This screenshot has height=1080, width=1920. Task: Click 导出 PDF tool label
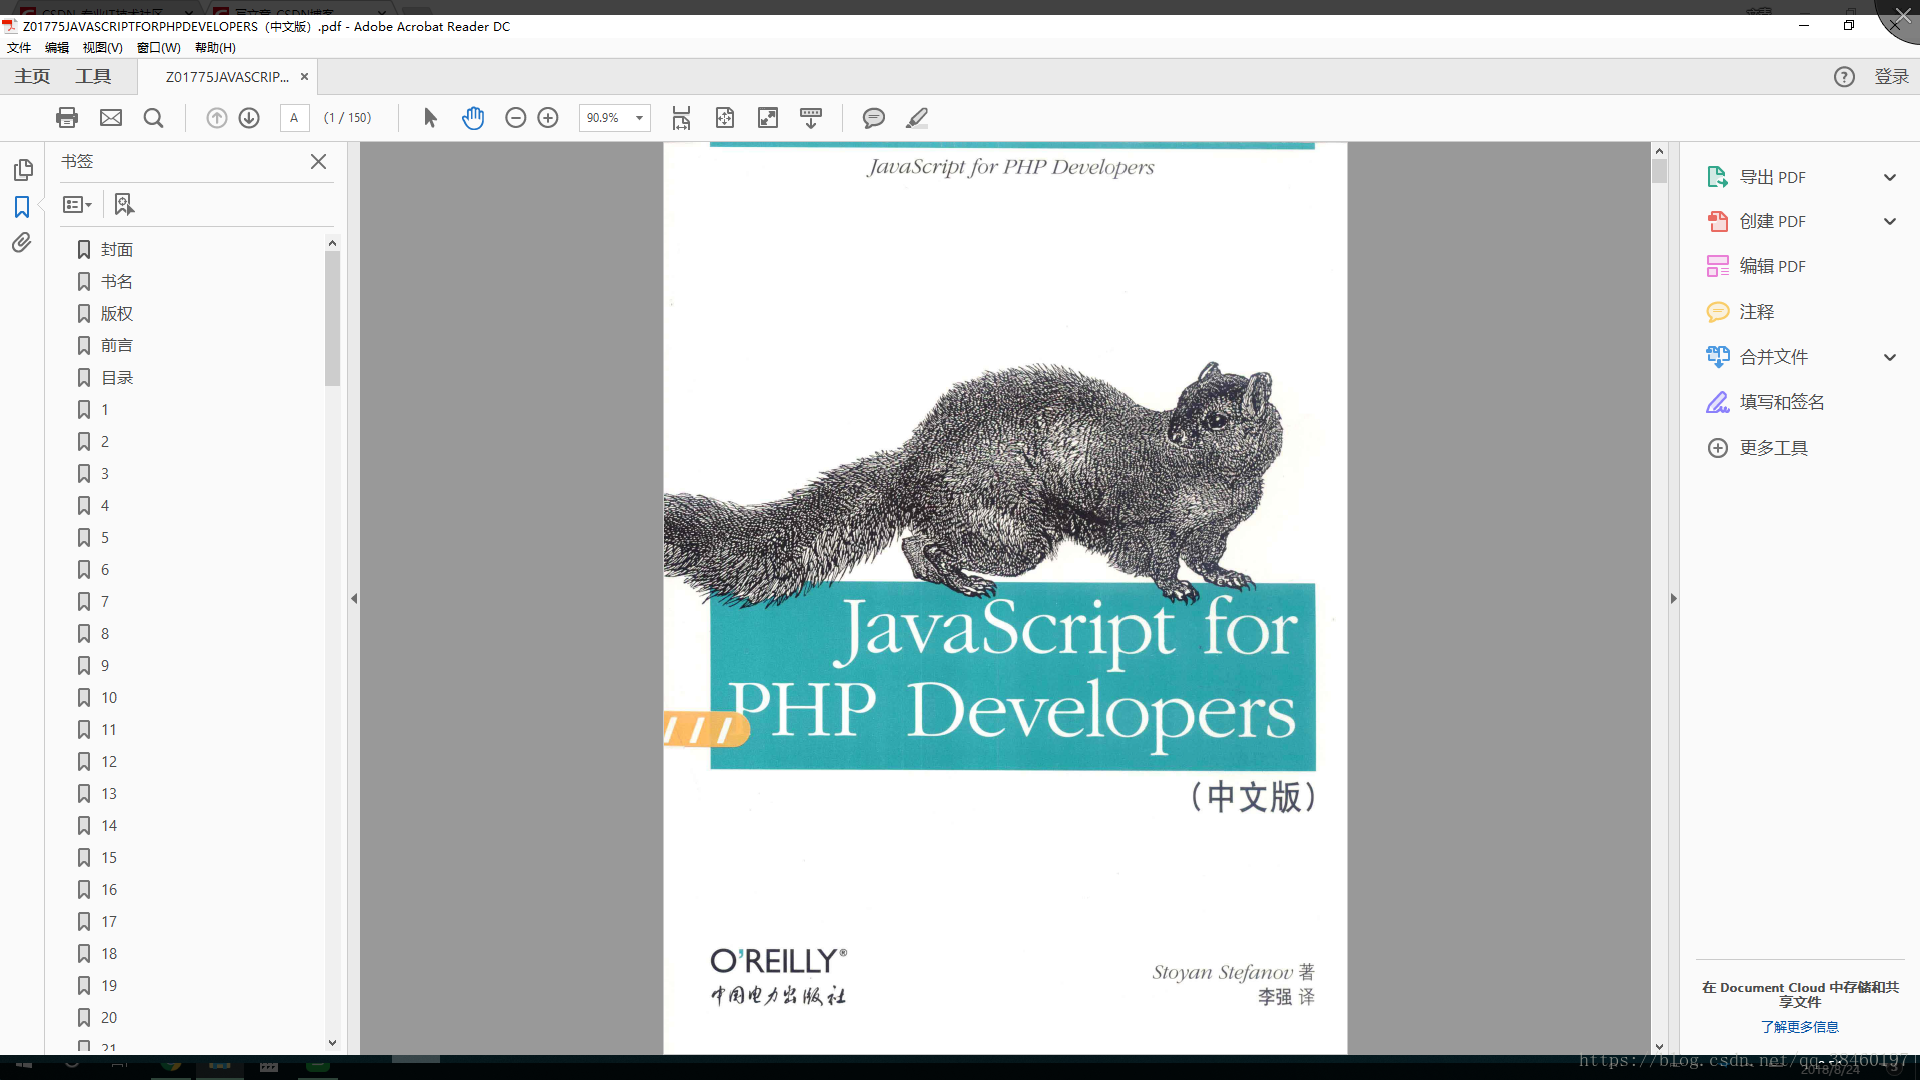pos(1772,177)
